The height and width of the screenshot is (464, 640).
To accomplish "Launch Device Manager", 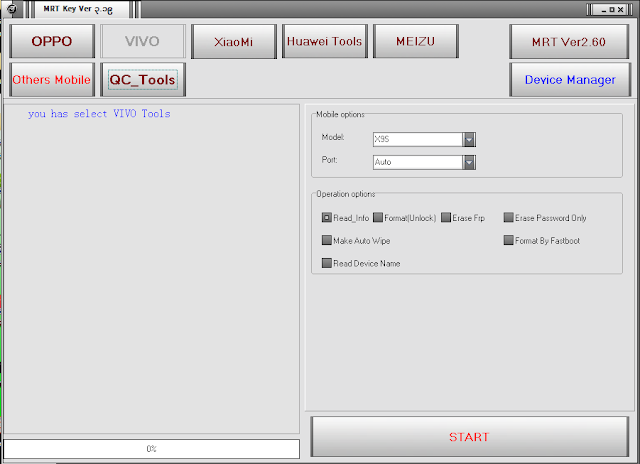I will [x=570, y=80].
